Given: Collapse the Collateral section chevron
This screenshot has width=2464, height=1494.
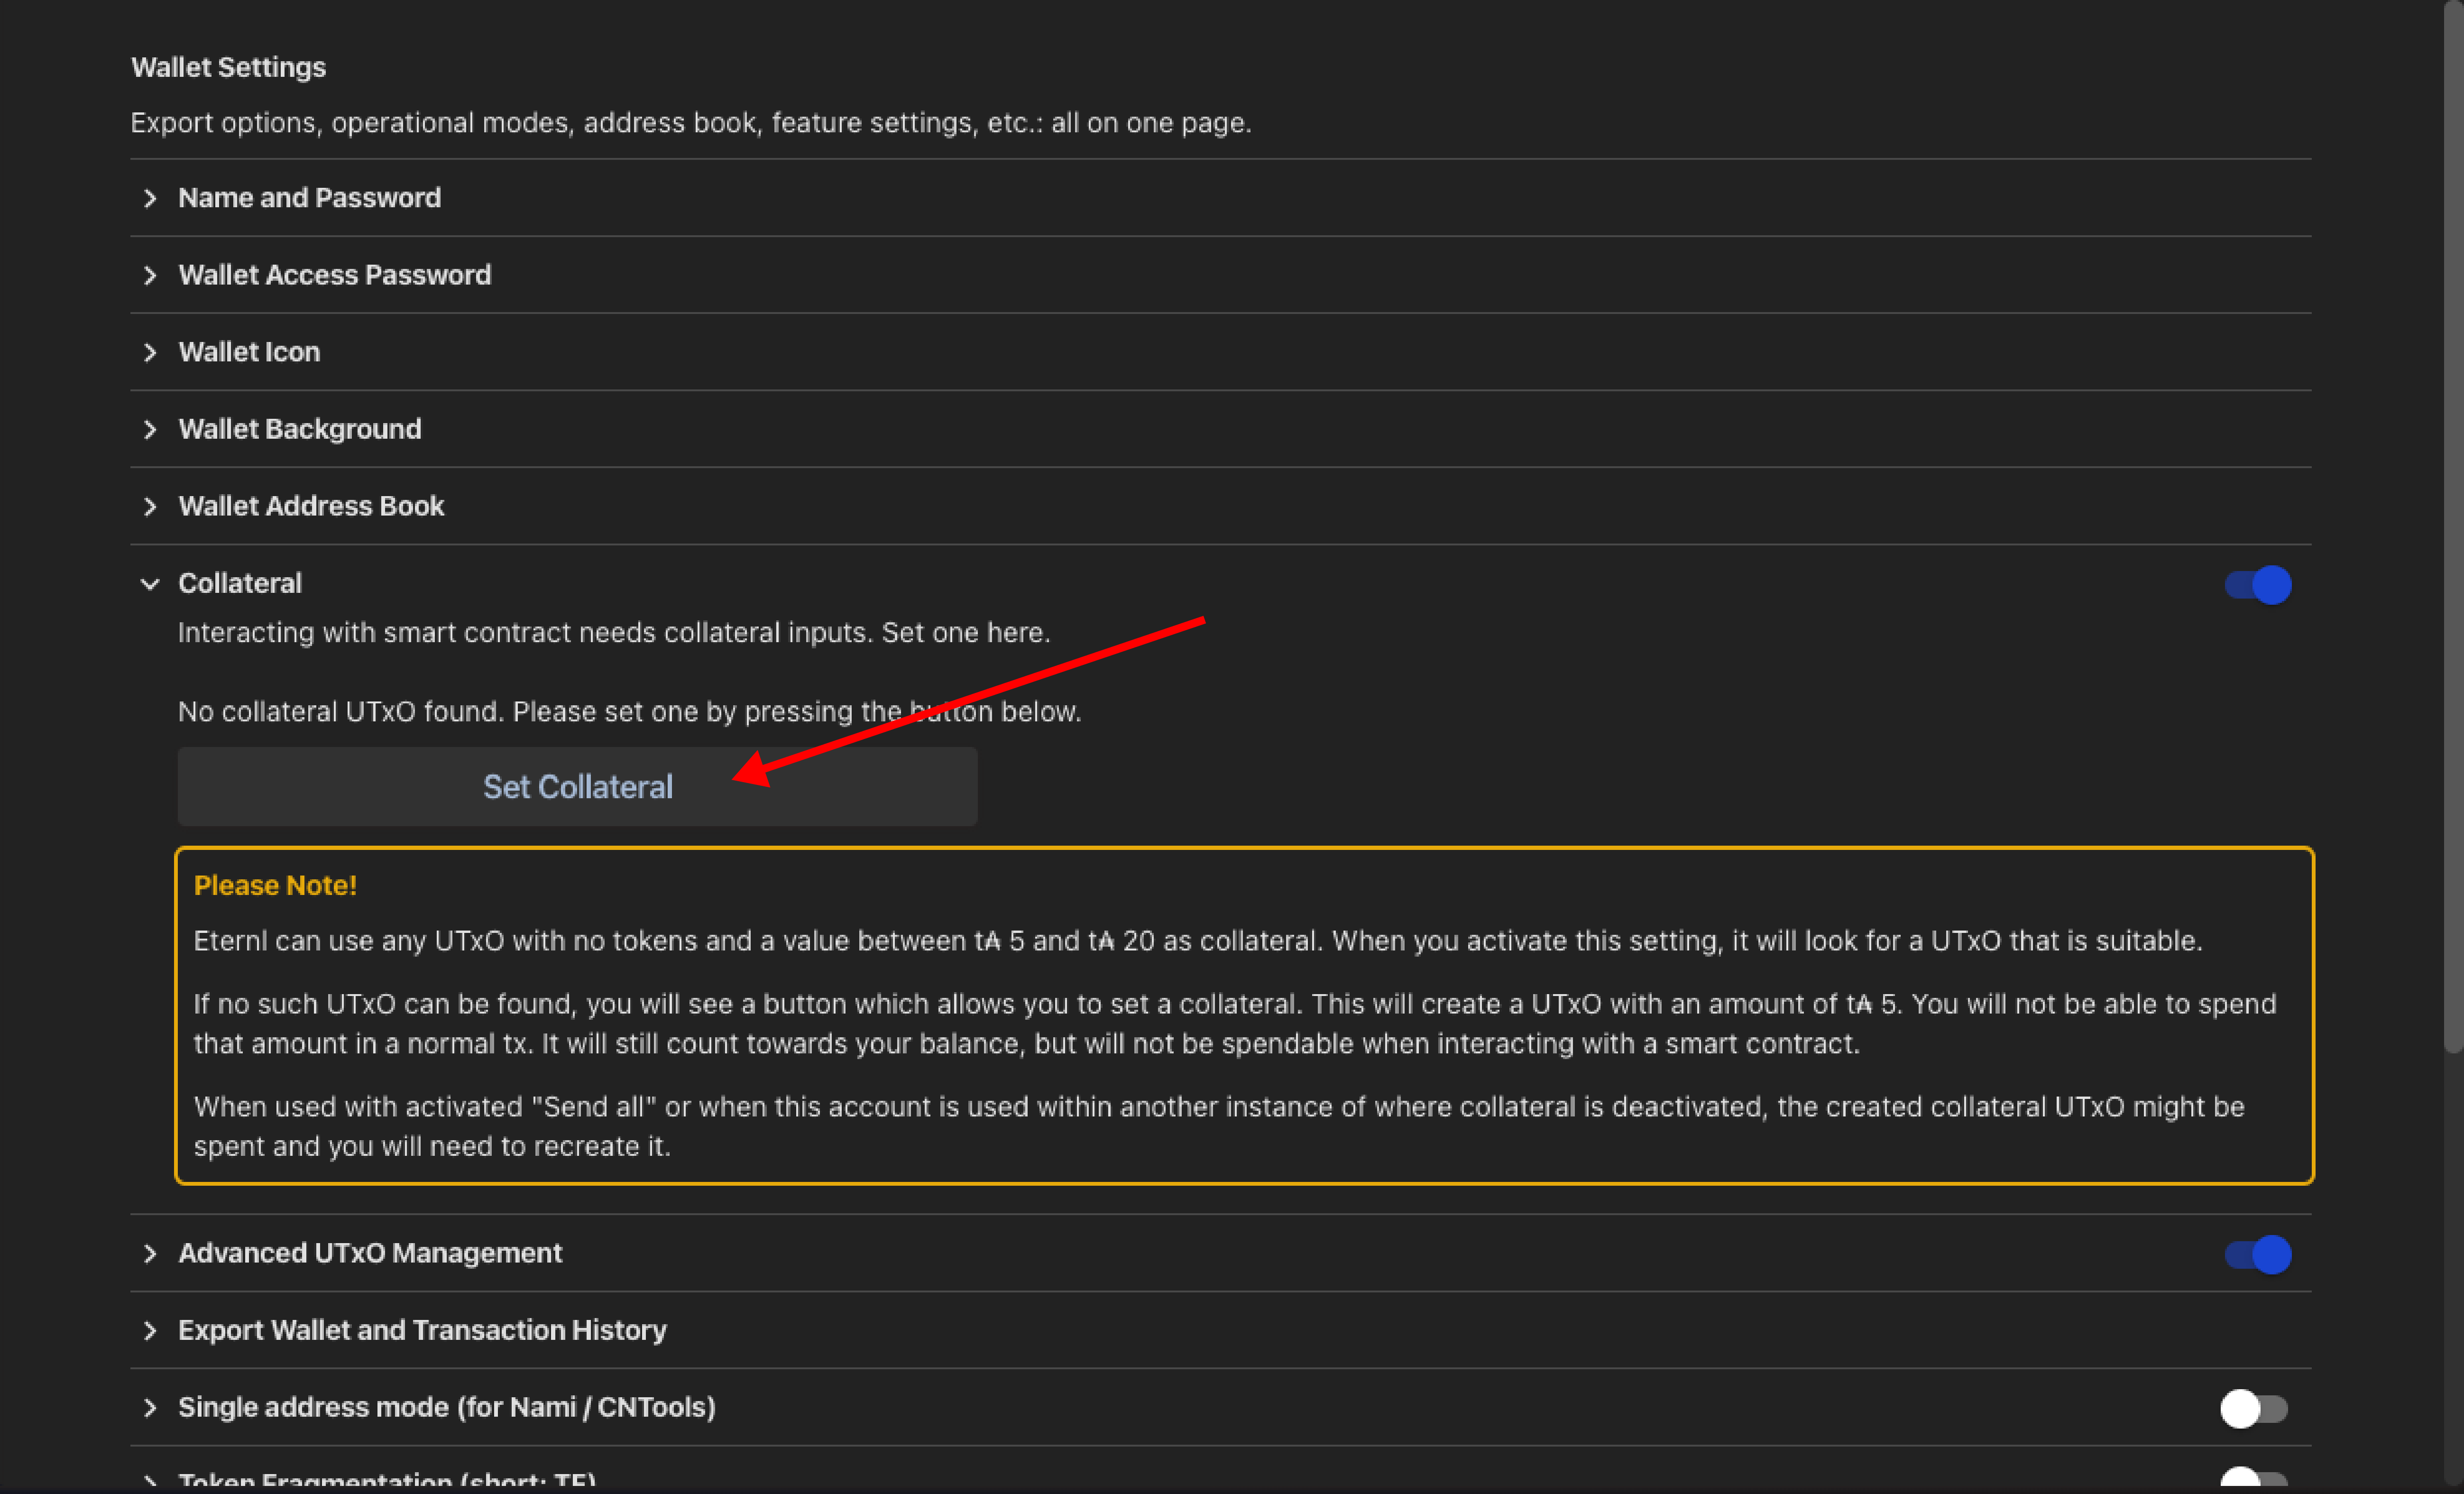Looking at the screenshot, I should coord(150,584).
